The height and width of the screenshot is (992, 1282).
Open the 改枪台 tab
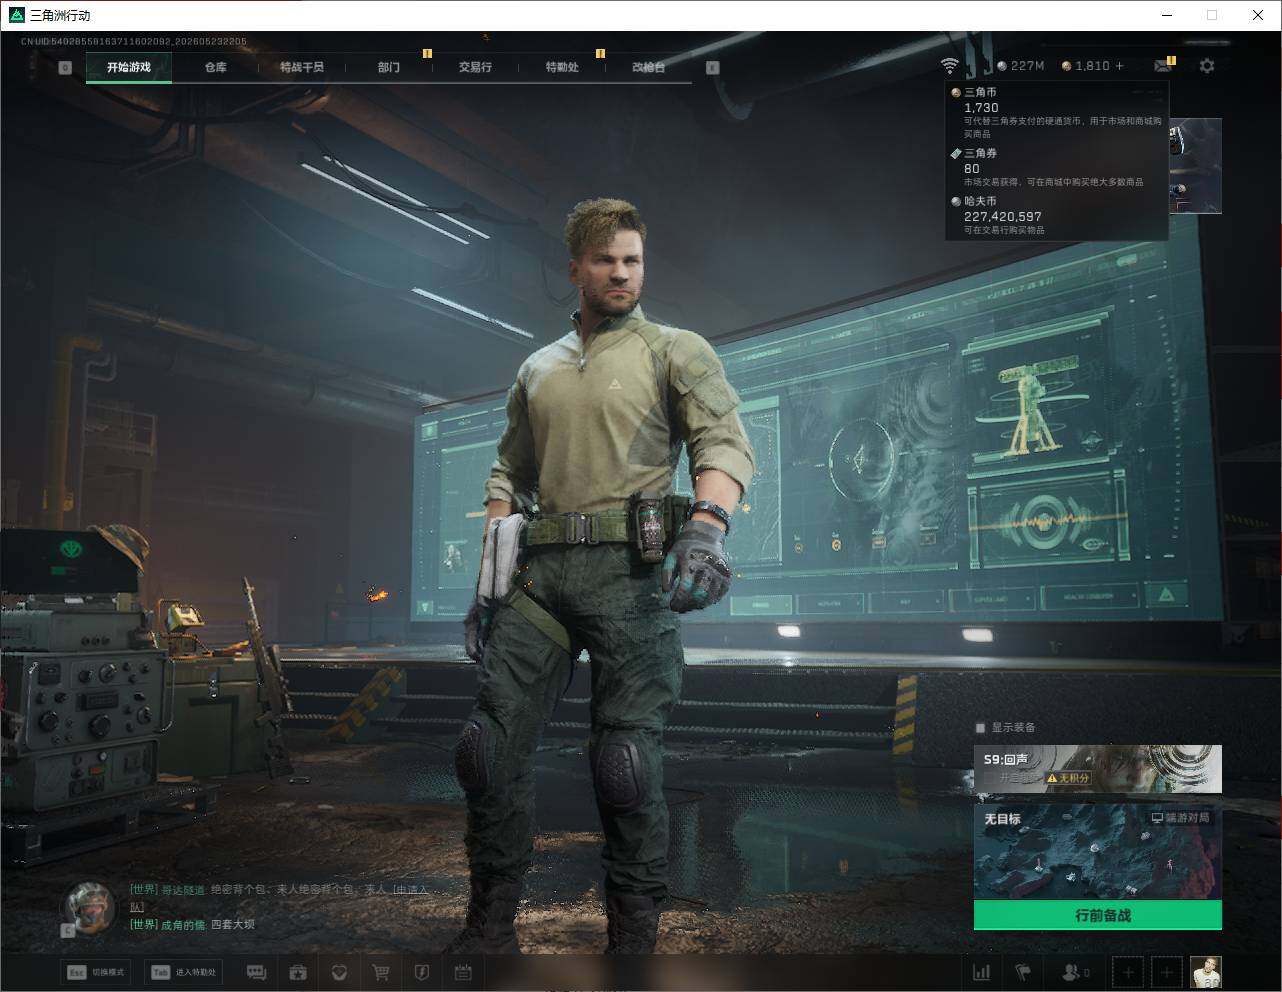click(648, 67)
